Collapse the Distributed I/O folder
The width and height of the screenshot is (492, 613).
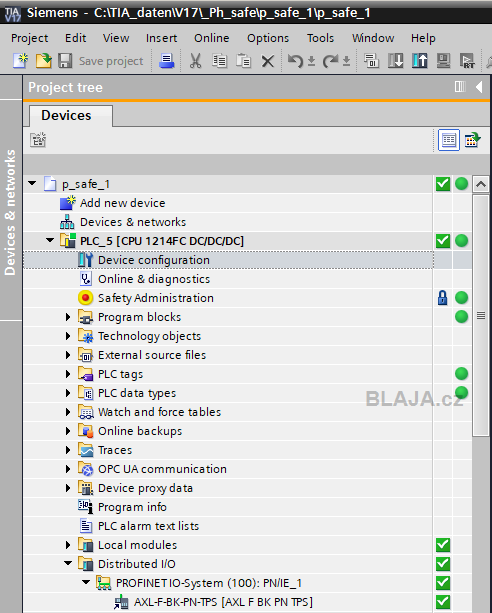(x=68, y=563)
